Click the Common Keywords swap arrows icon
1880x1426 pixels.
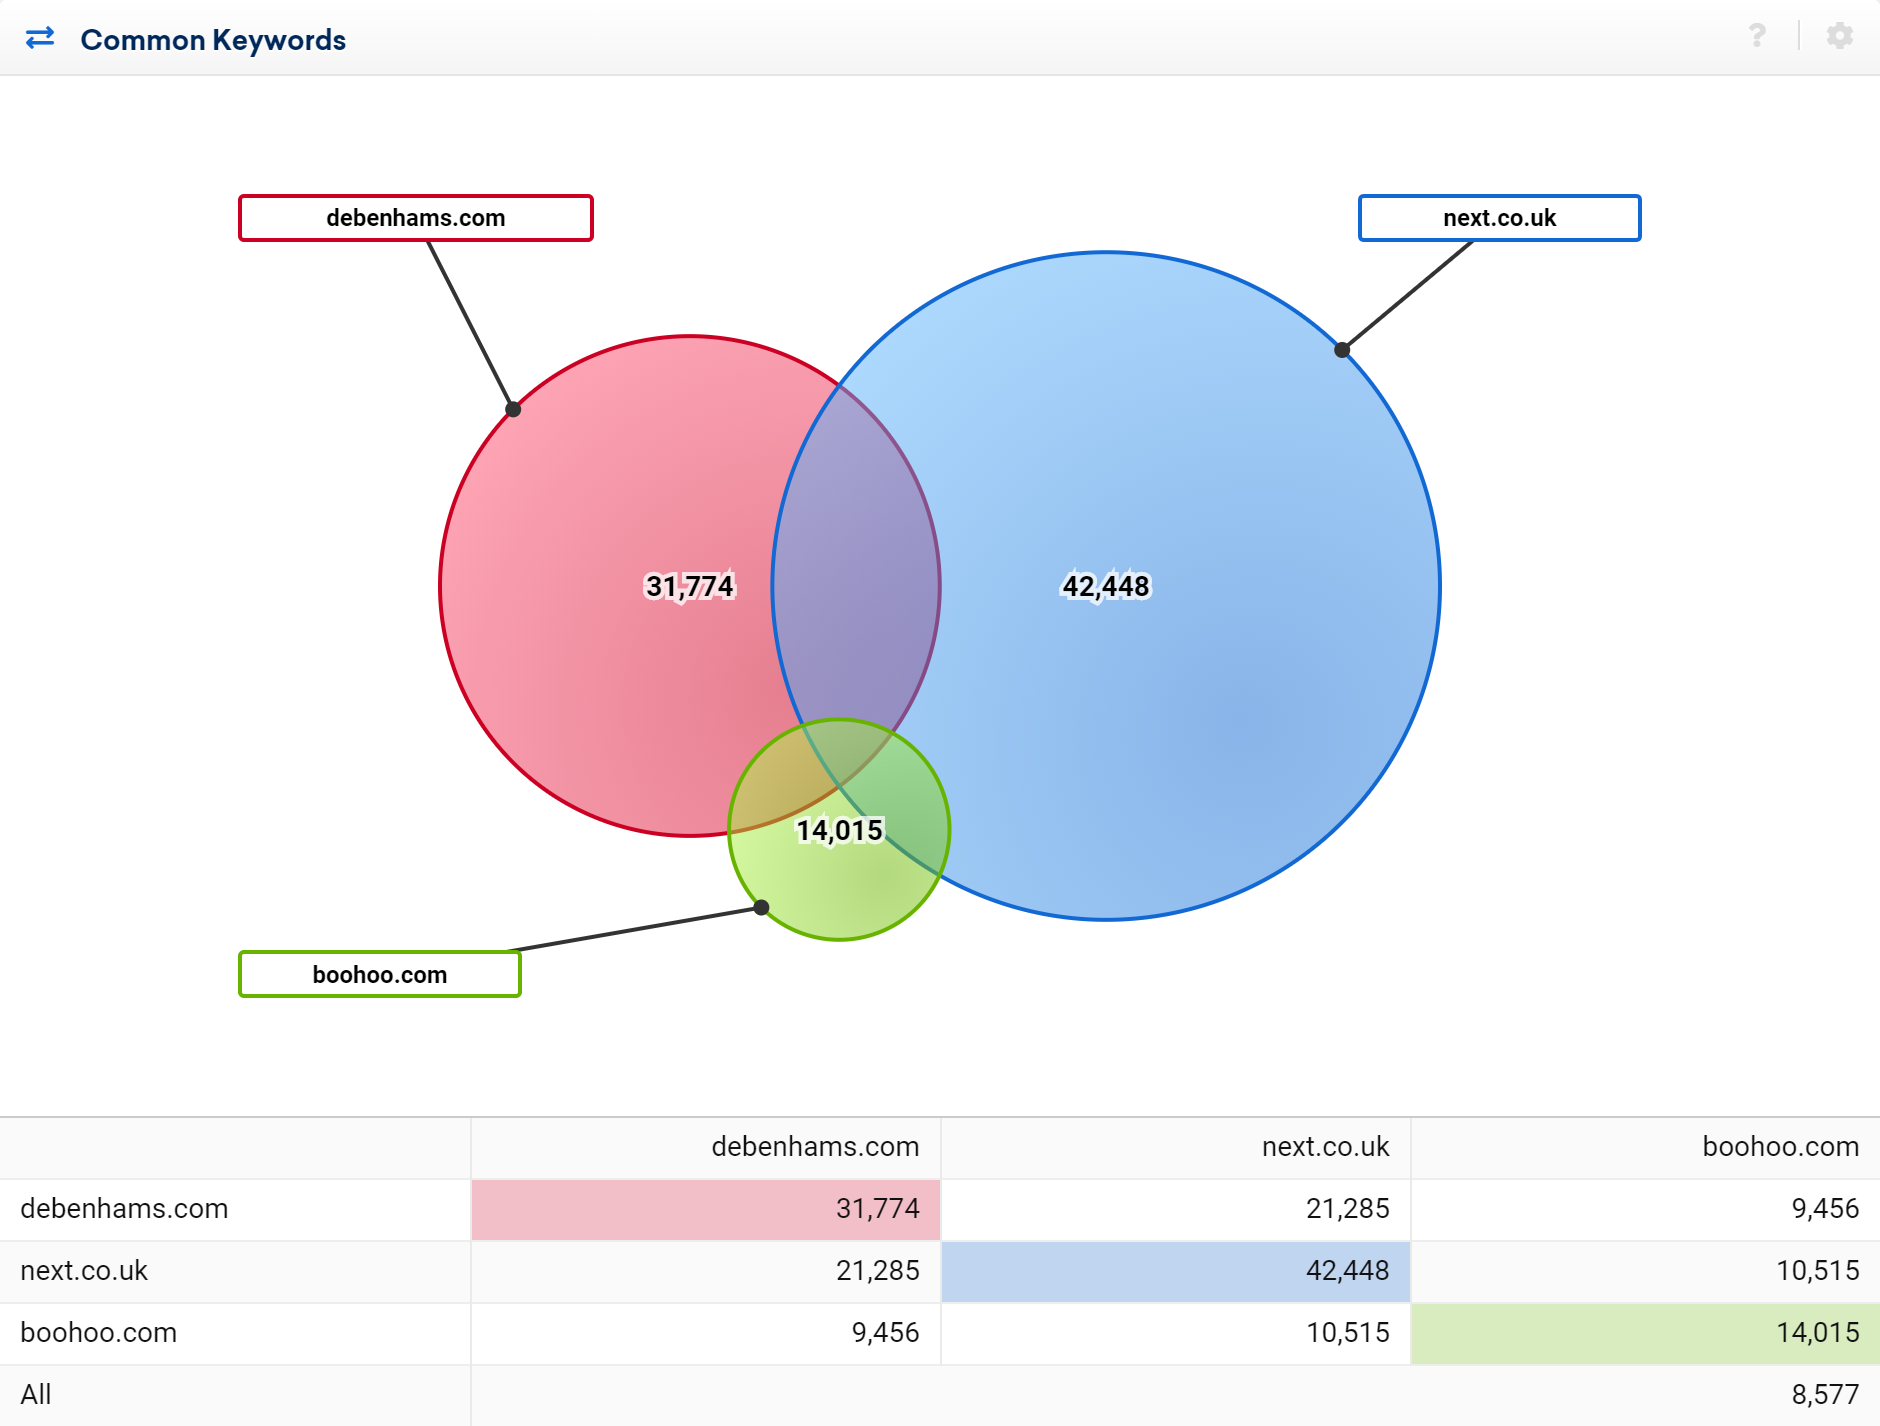click(x=40, y=38)
